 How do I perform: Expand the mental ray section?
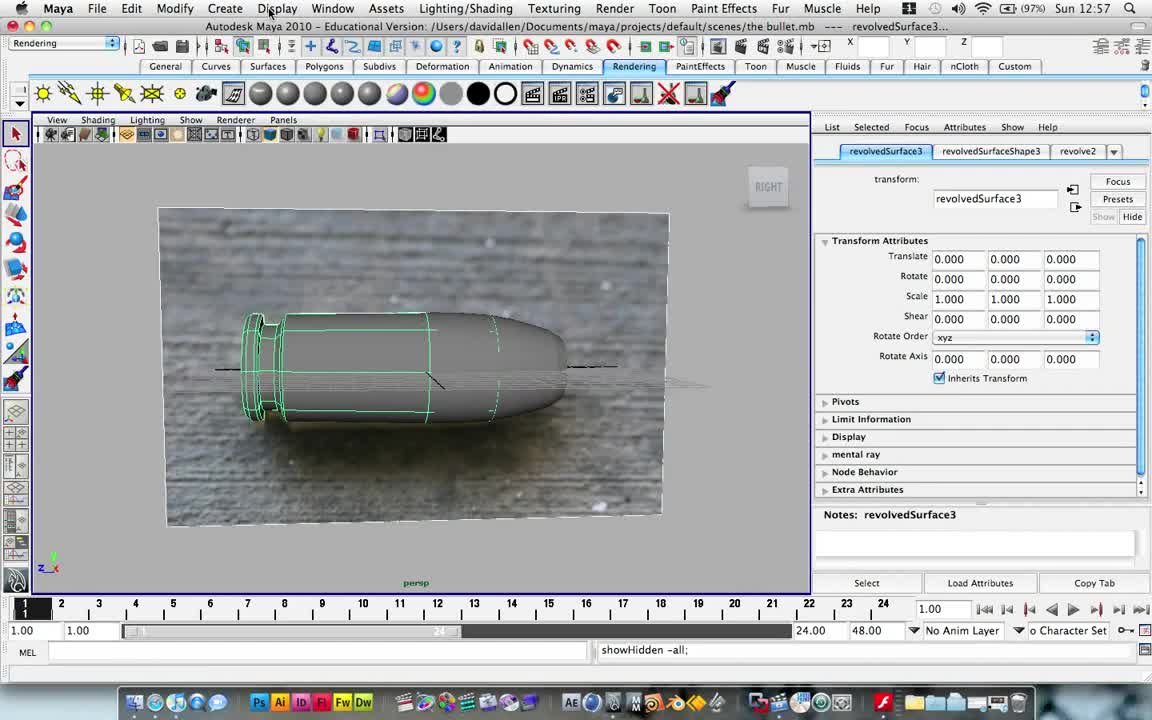824,456
